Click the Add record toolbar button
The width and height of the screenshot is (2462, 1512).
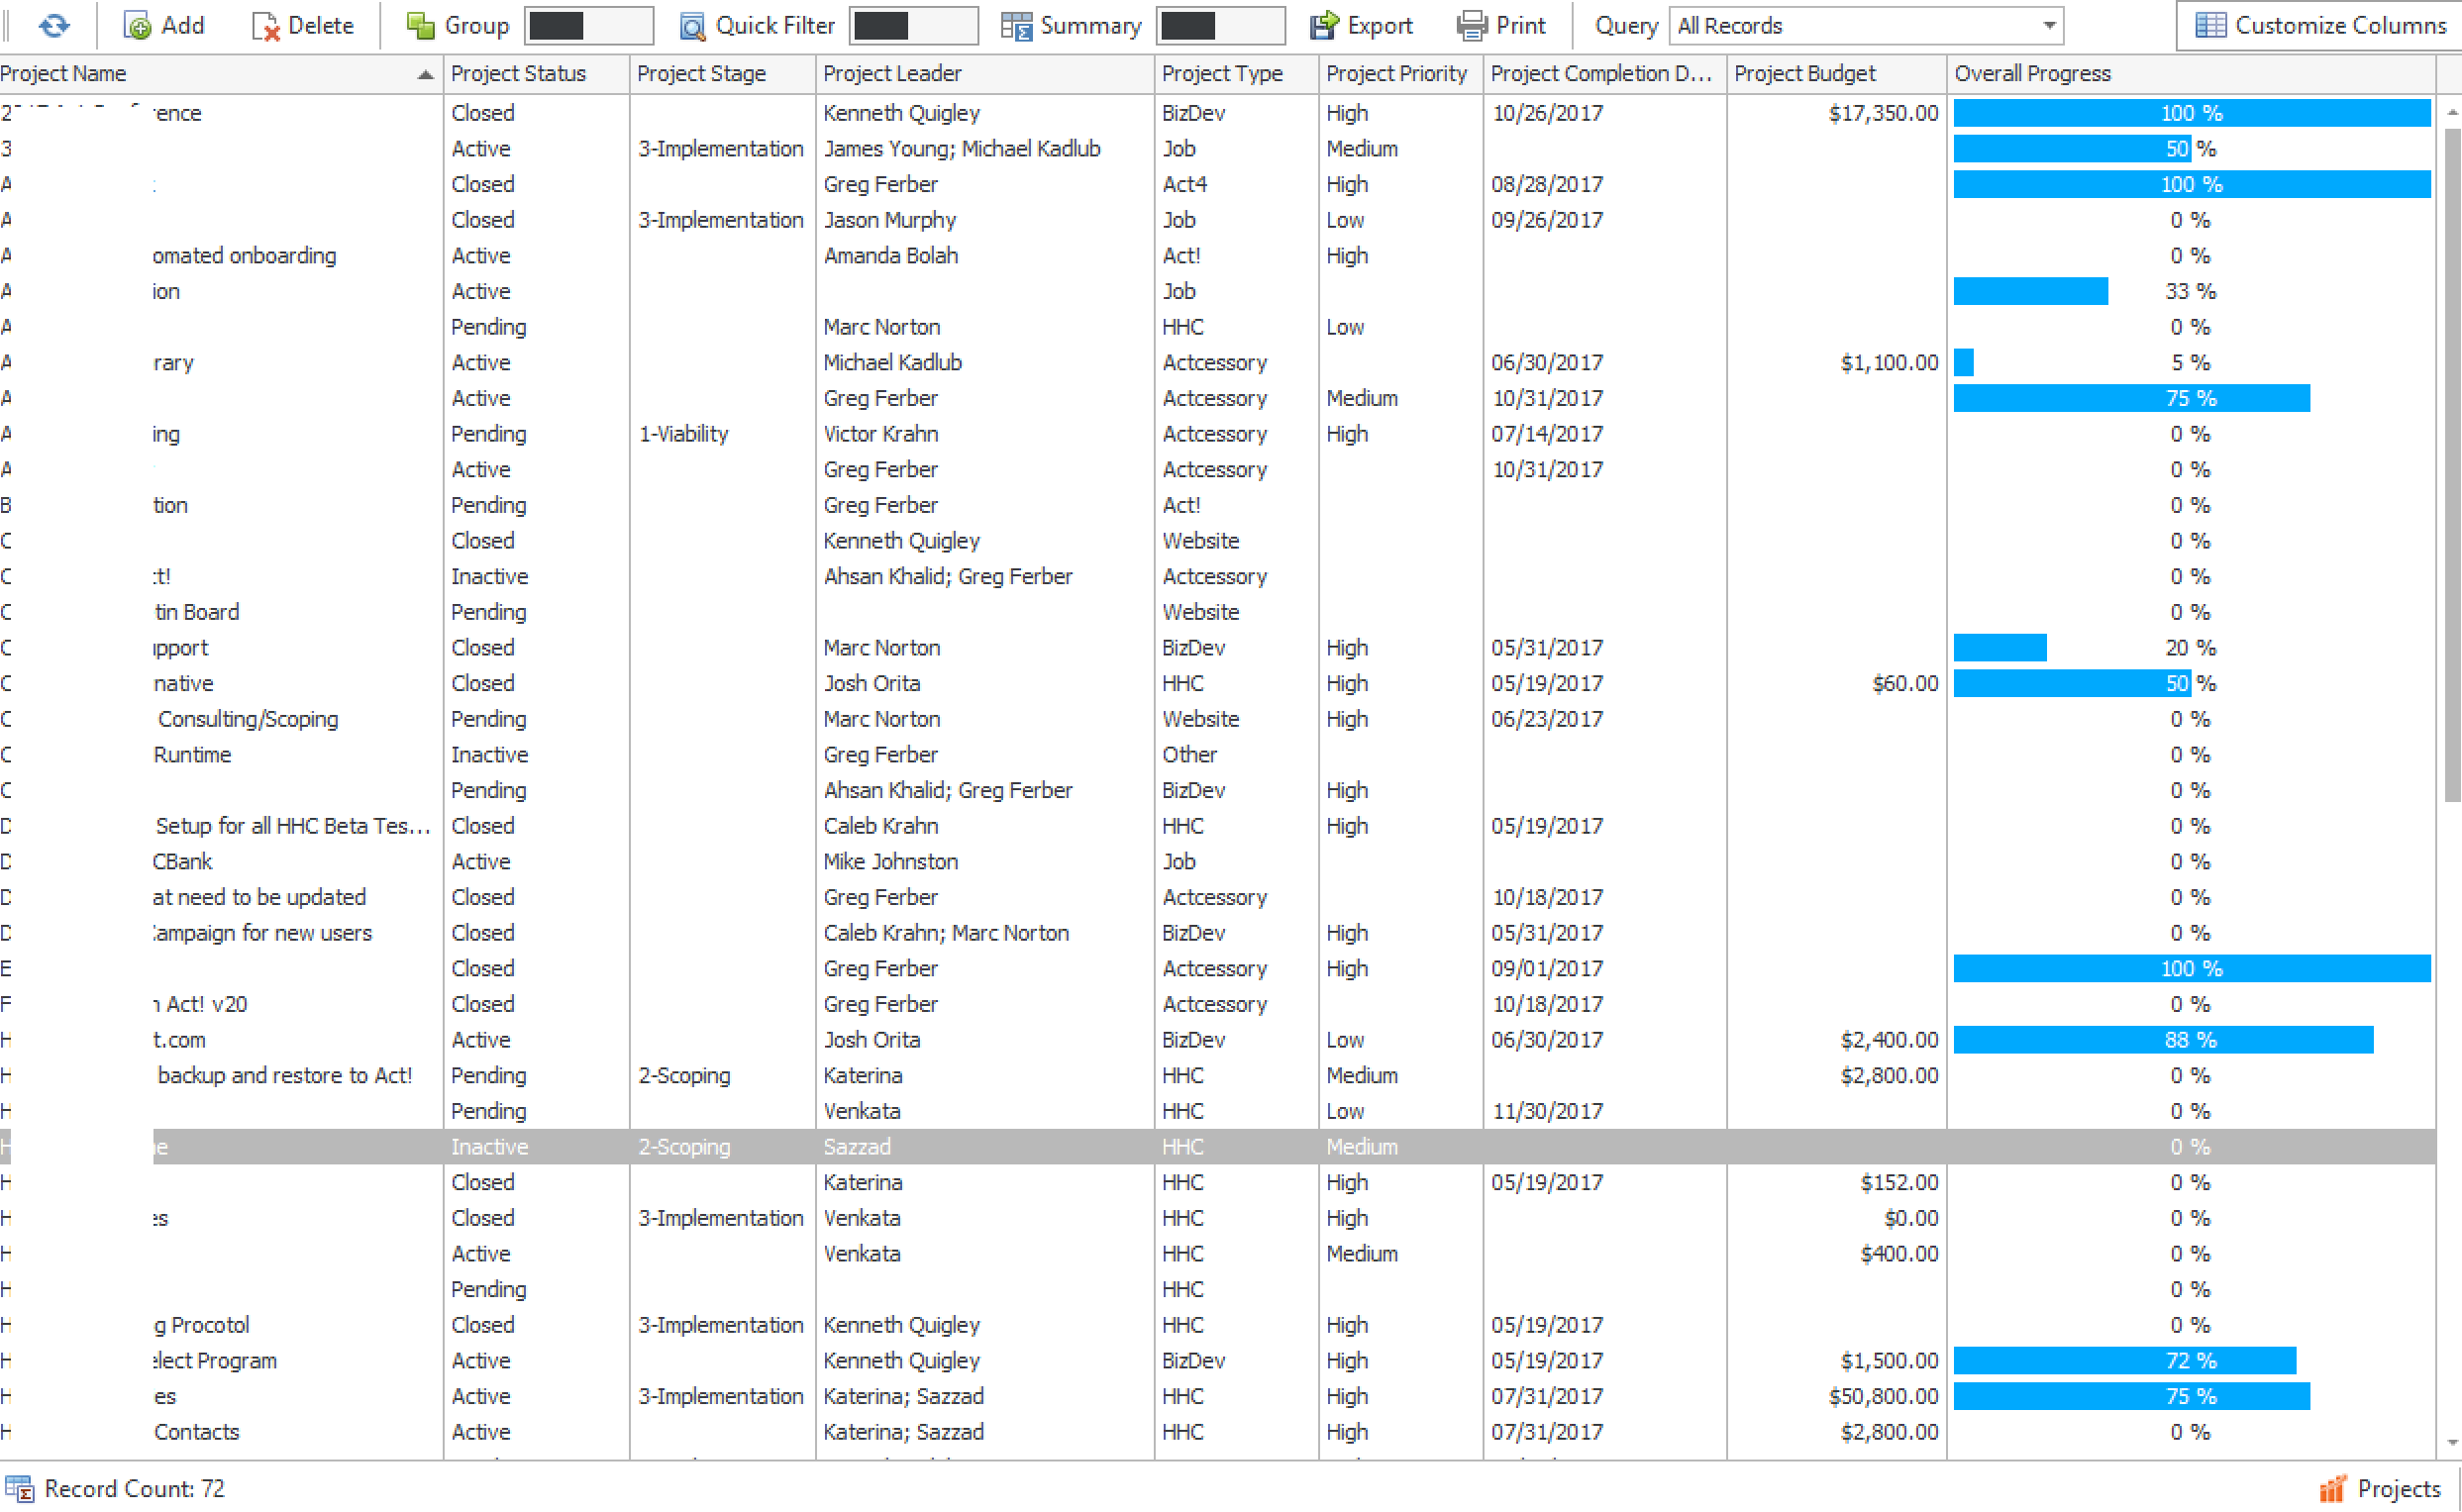164,26
